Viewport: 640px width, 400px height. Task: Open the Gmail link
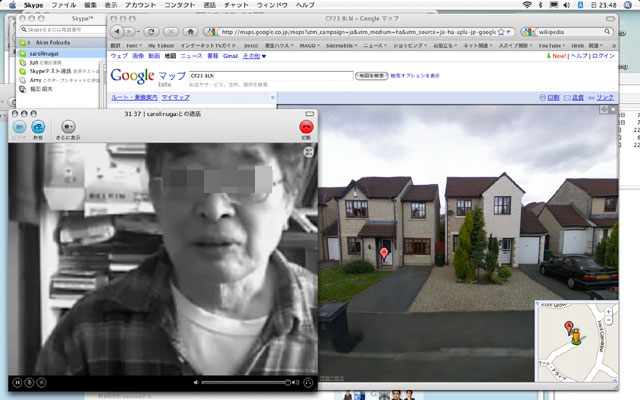pos(230,56)
